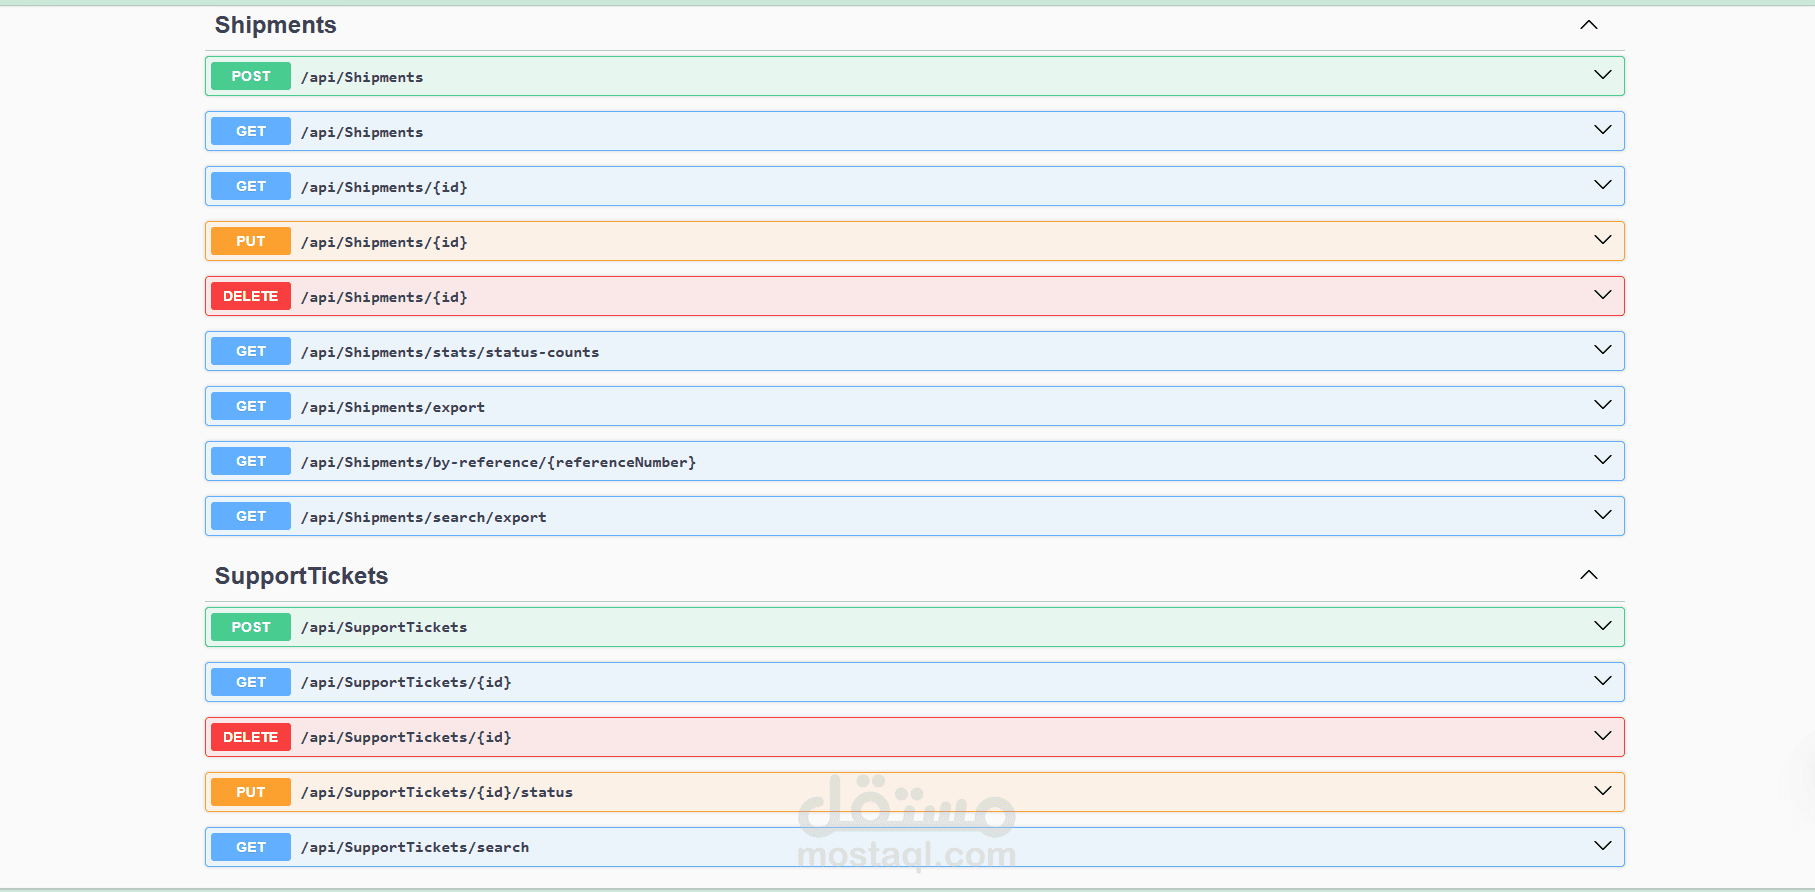Click DELETE badge for /api/Shipments/{id}
Screen dimensions: 1815x892
(x=251, y=296)
